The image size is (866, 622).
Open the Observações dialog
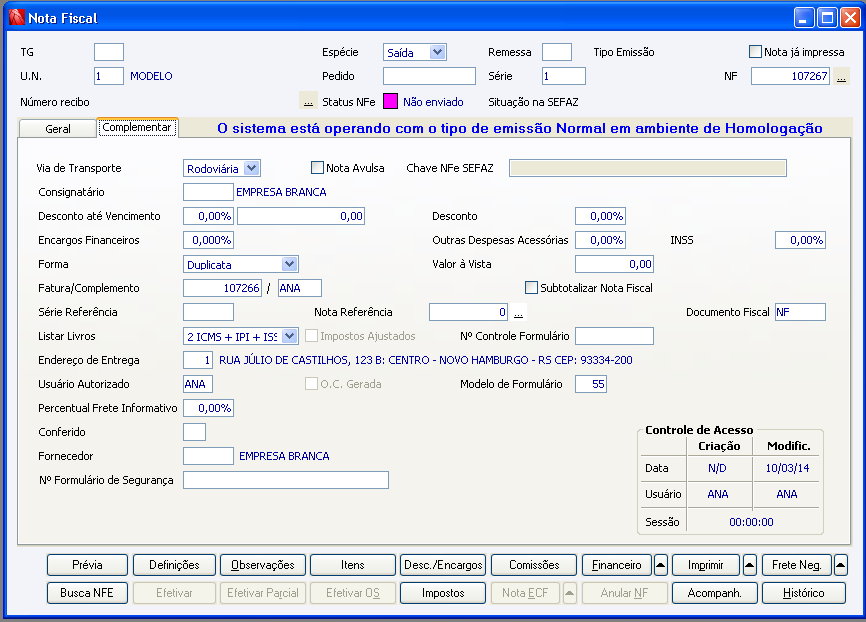(x=263, y=565)
